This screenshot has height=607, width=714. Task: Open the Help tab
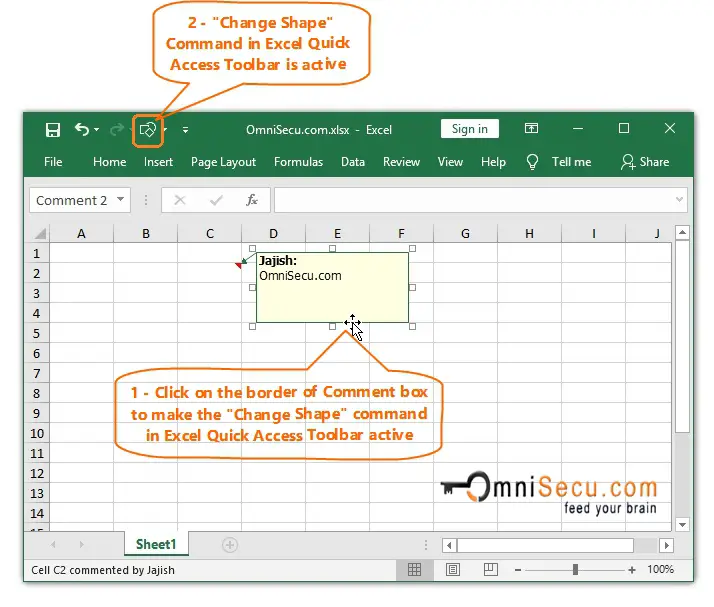pos(493,162)
